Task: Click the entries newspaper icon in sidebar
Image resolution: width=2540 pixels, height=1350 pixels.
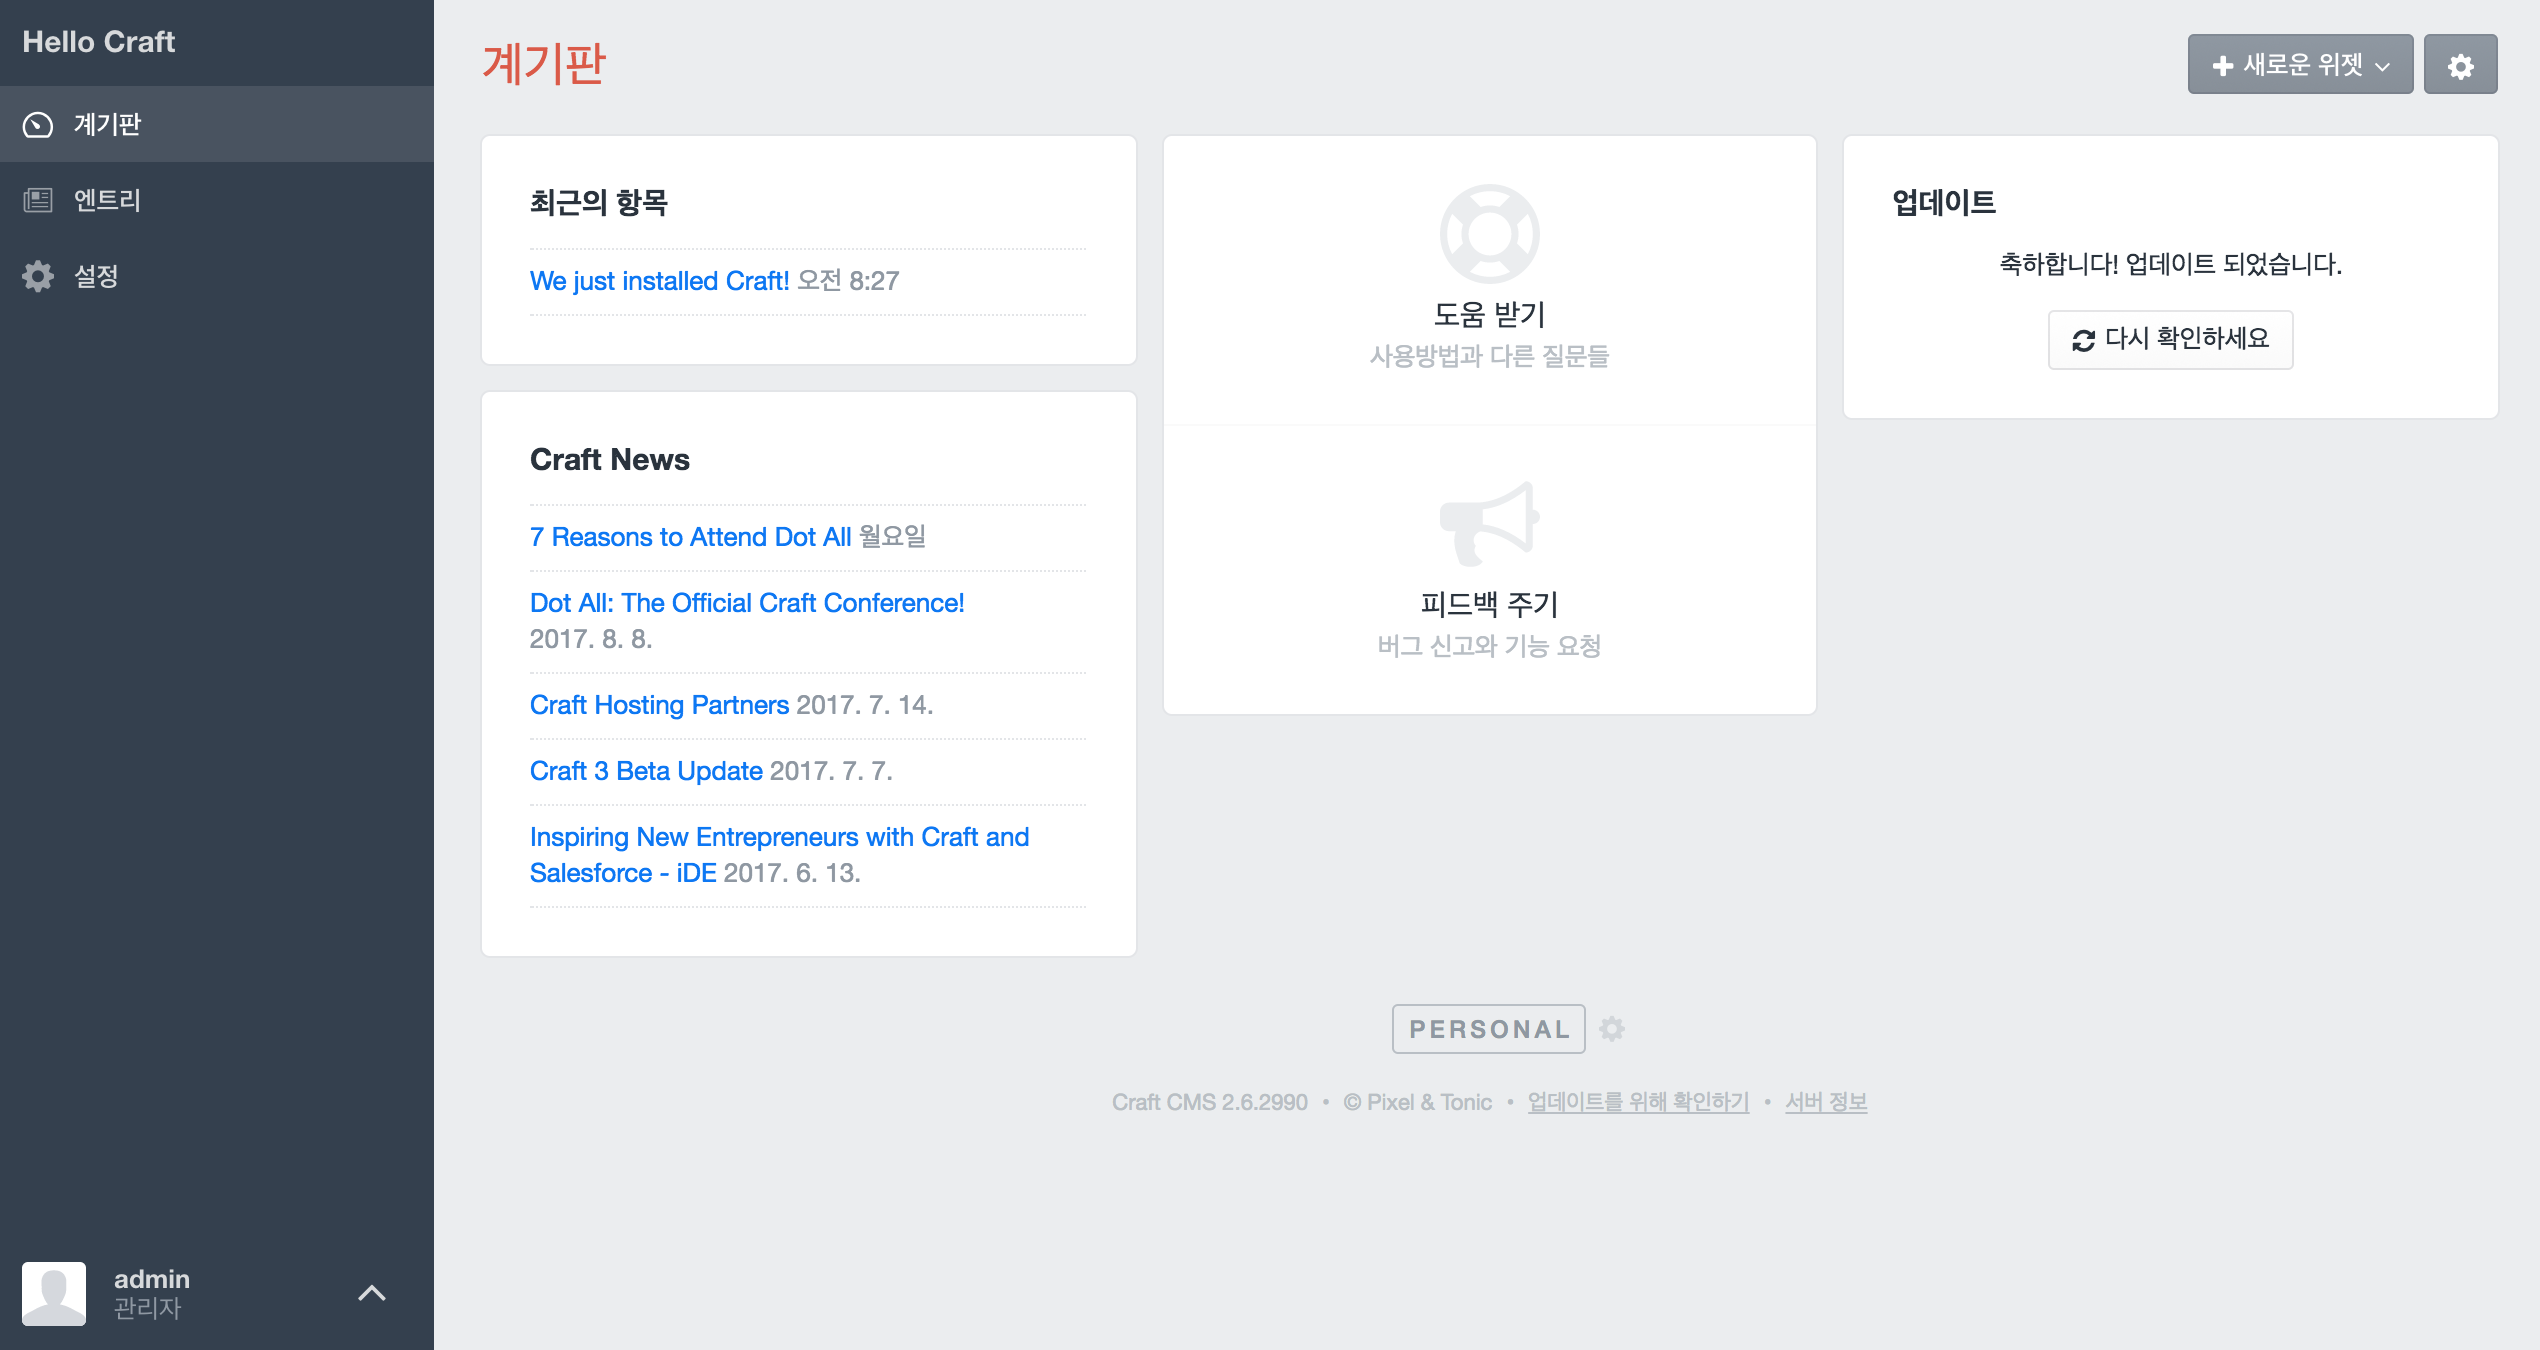Action: [x=38, y=201]
